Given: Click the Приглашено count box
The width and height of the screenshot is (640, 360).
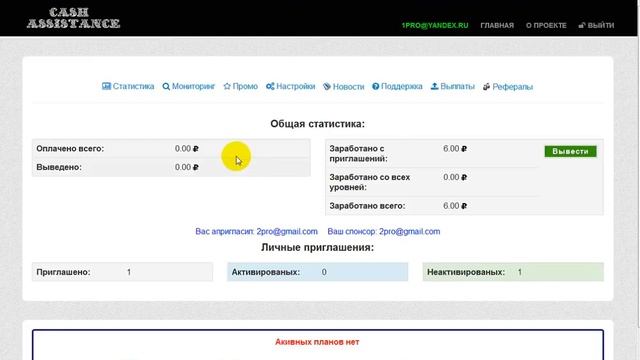Looking at the screenshot, I should click(122, 272).
